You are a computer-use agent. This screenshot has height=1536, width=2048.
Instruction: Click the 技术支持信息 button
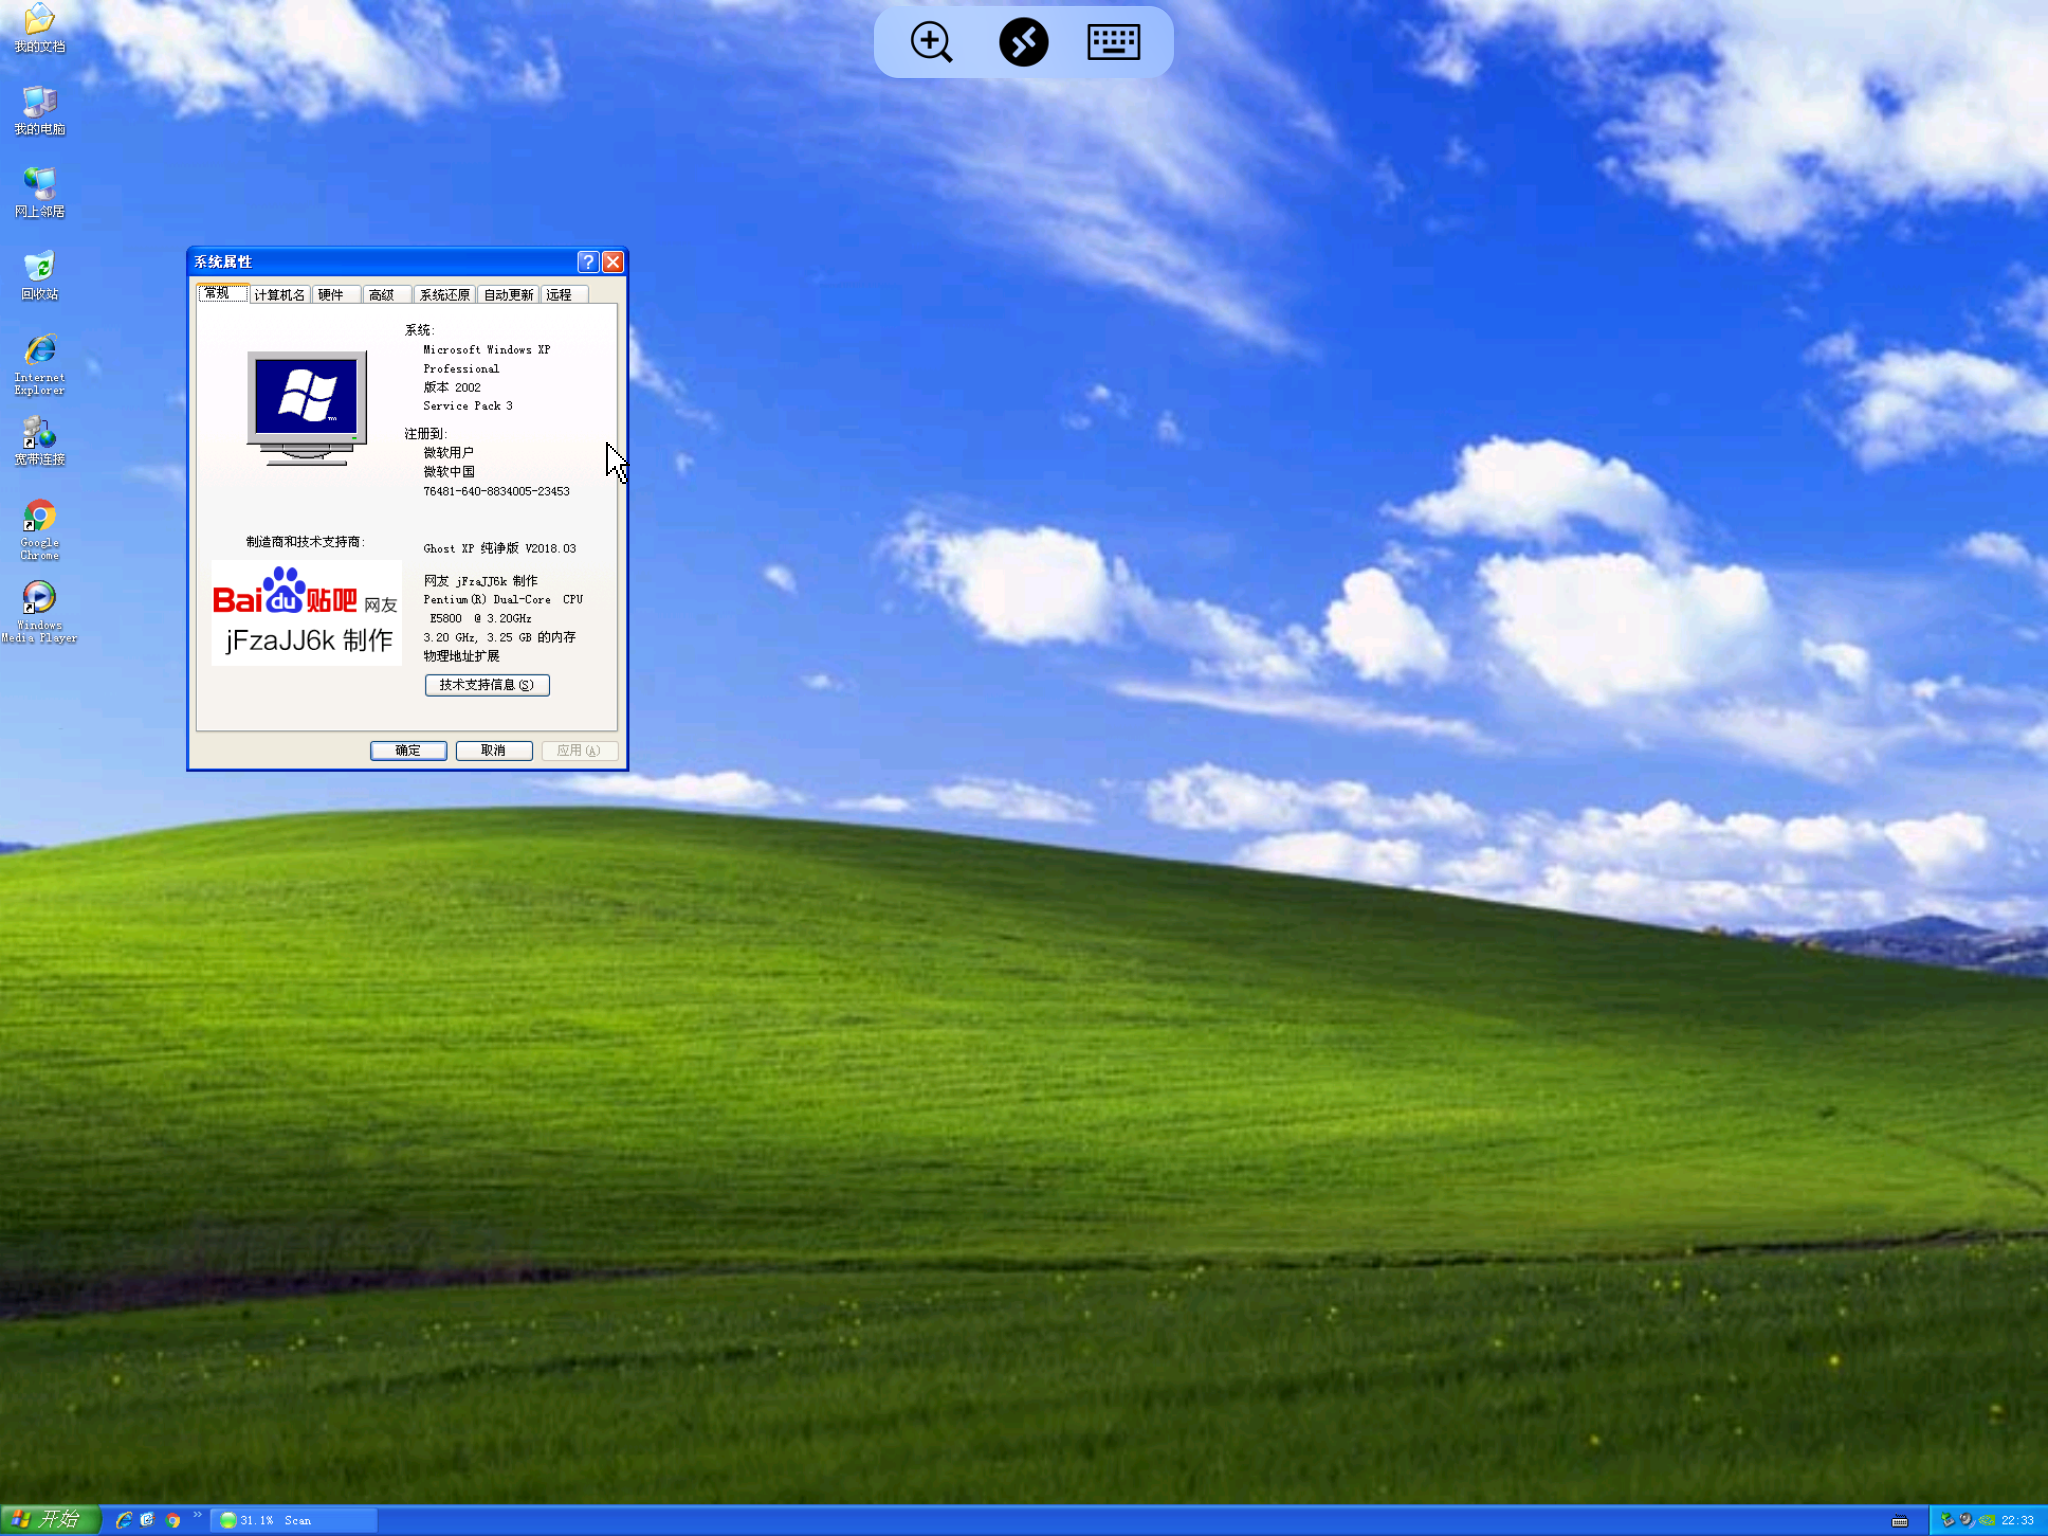tap(487, 685)
